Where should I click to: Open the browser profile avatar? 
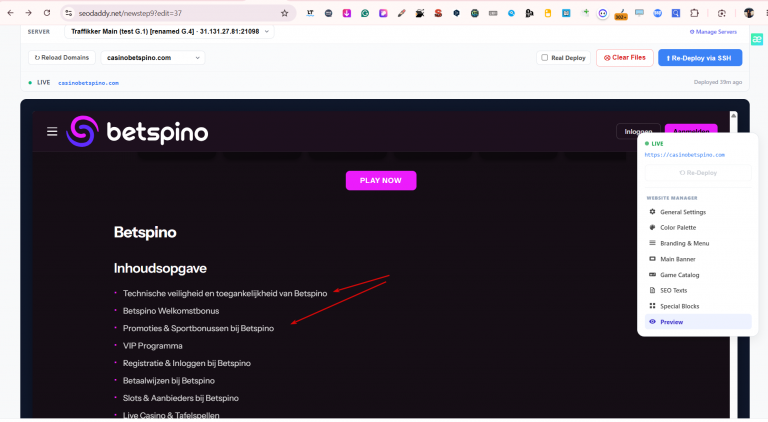749,13
